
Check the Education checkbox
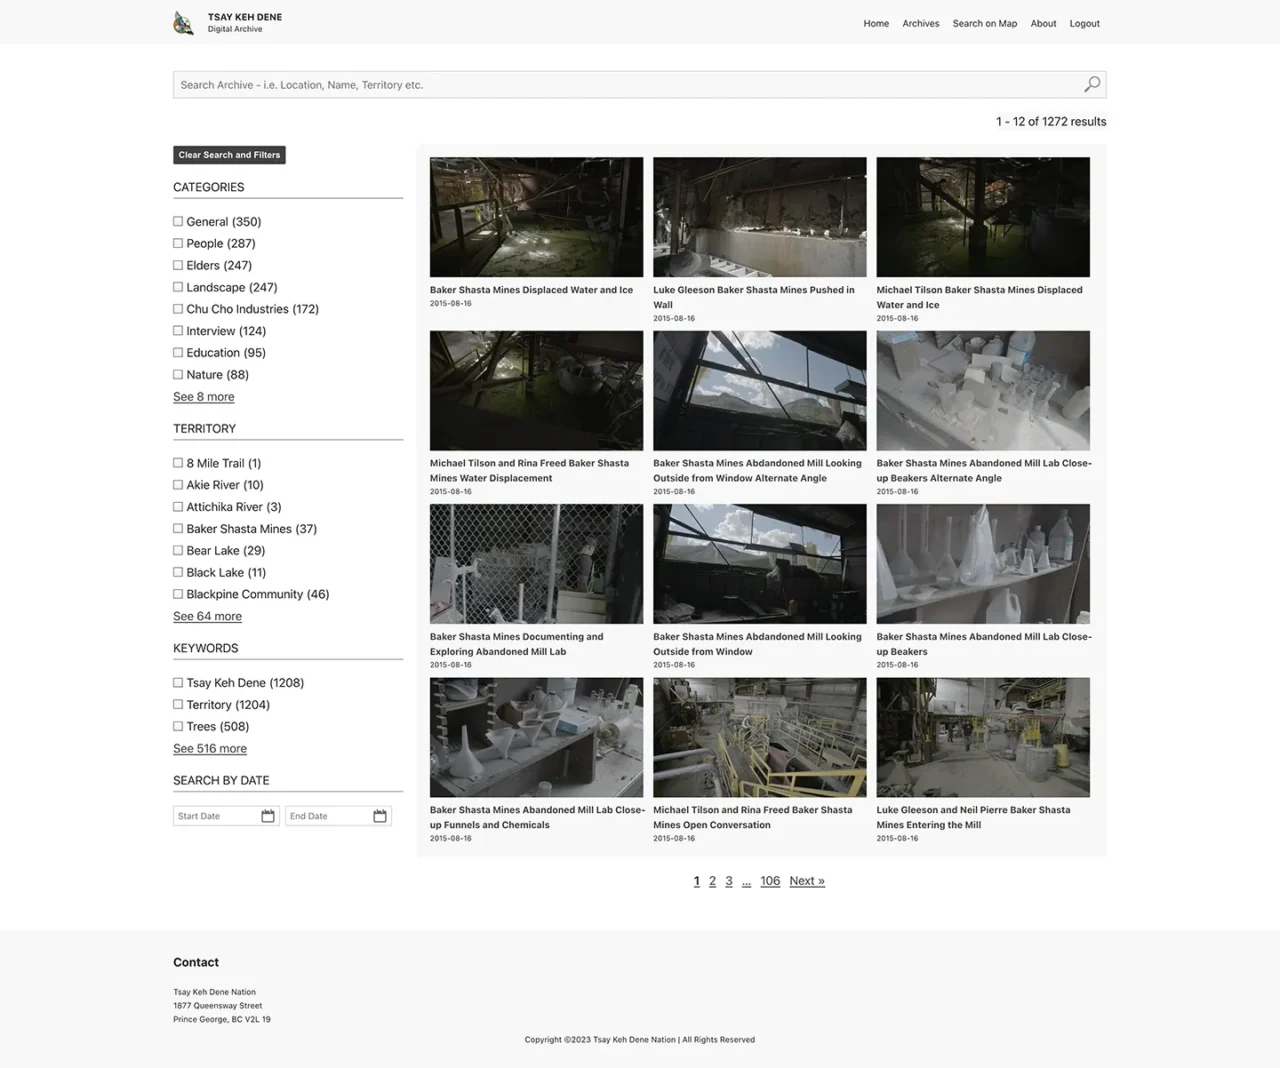pyautogui.click(x=178, y=353)
